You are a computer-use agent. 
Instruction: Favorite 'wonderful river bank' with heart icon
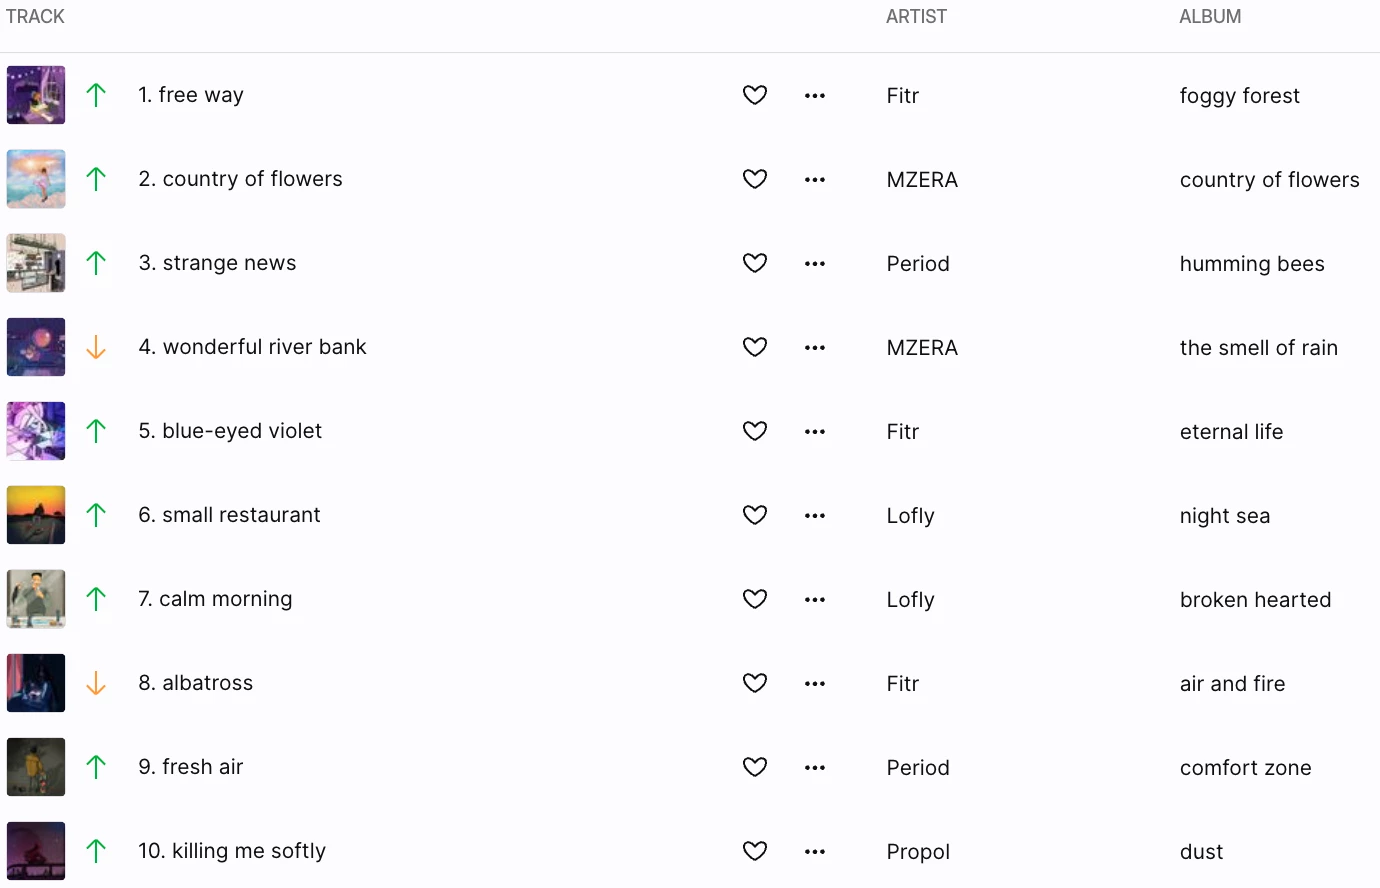pos(755,347)
